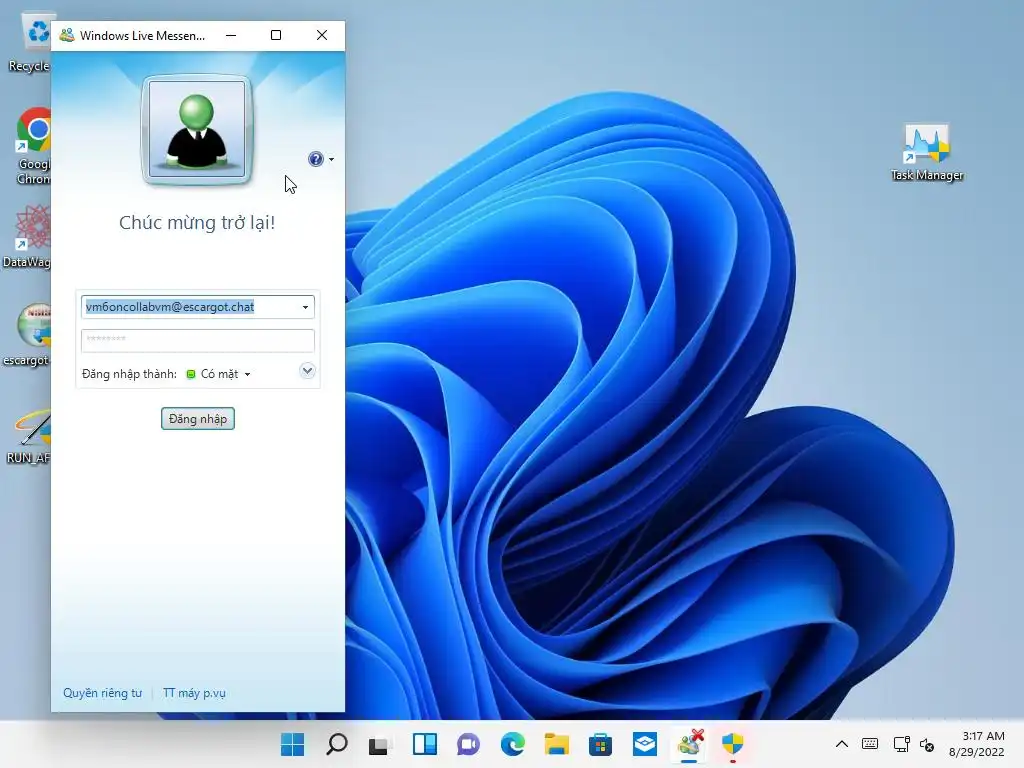1024x768 pixels.
Task: Launch Microsoft Edge from taskbar
Action: (x=513, y=744)
